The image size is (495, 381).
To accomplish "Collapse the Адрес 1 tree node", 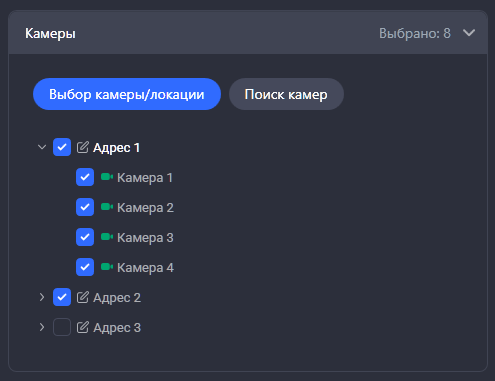I will [42, 147].
